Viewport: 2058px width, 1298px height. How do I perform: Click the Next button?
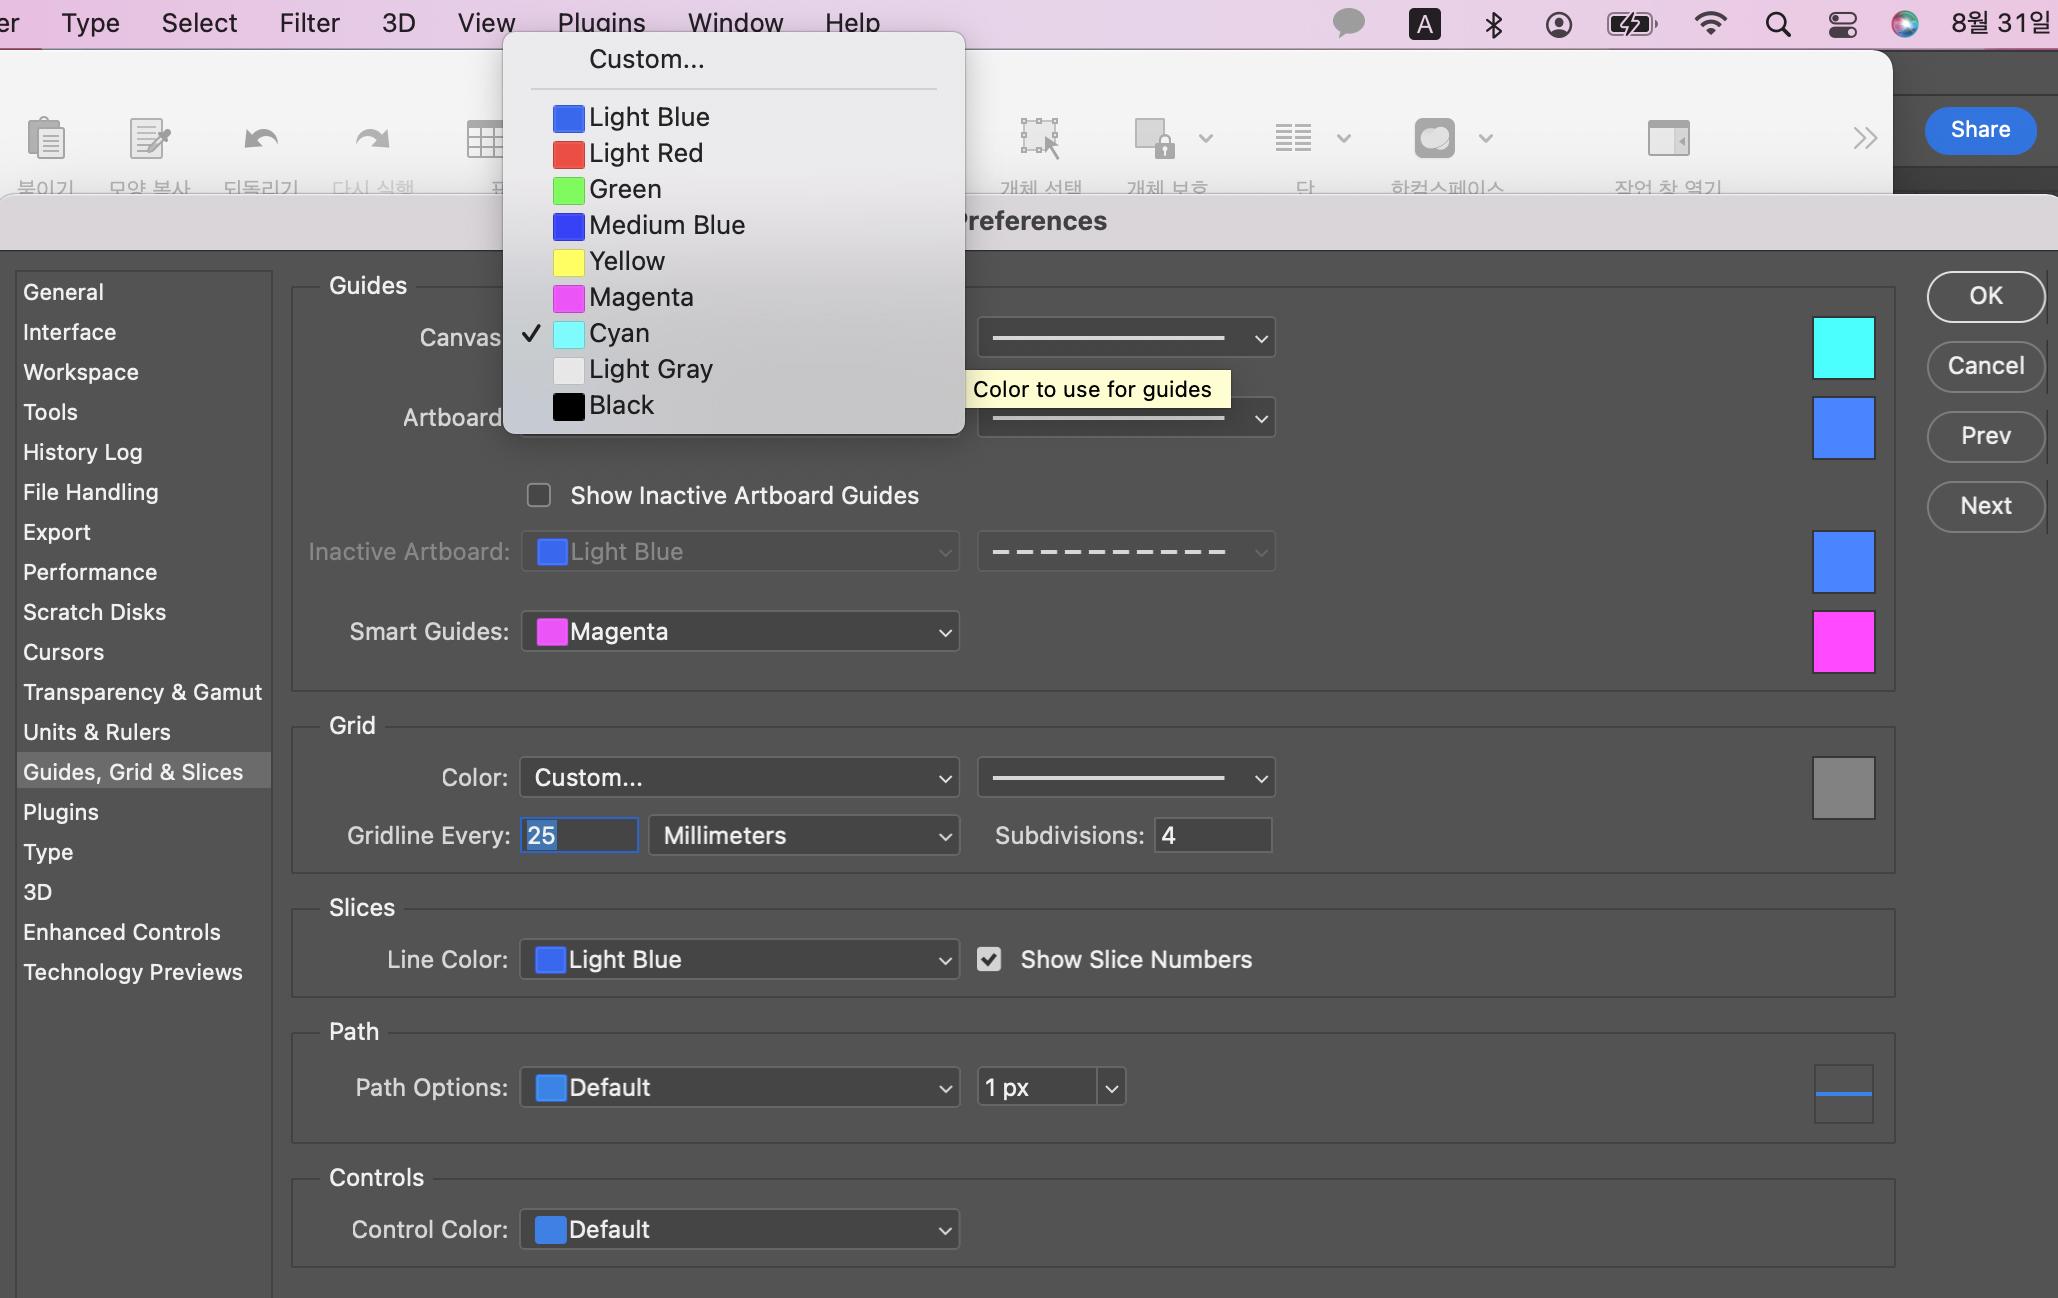point(1985,506)
